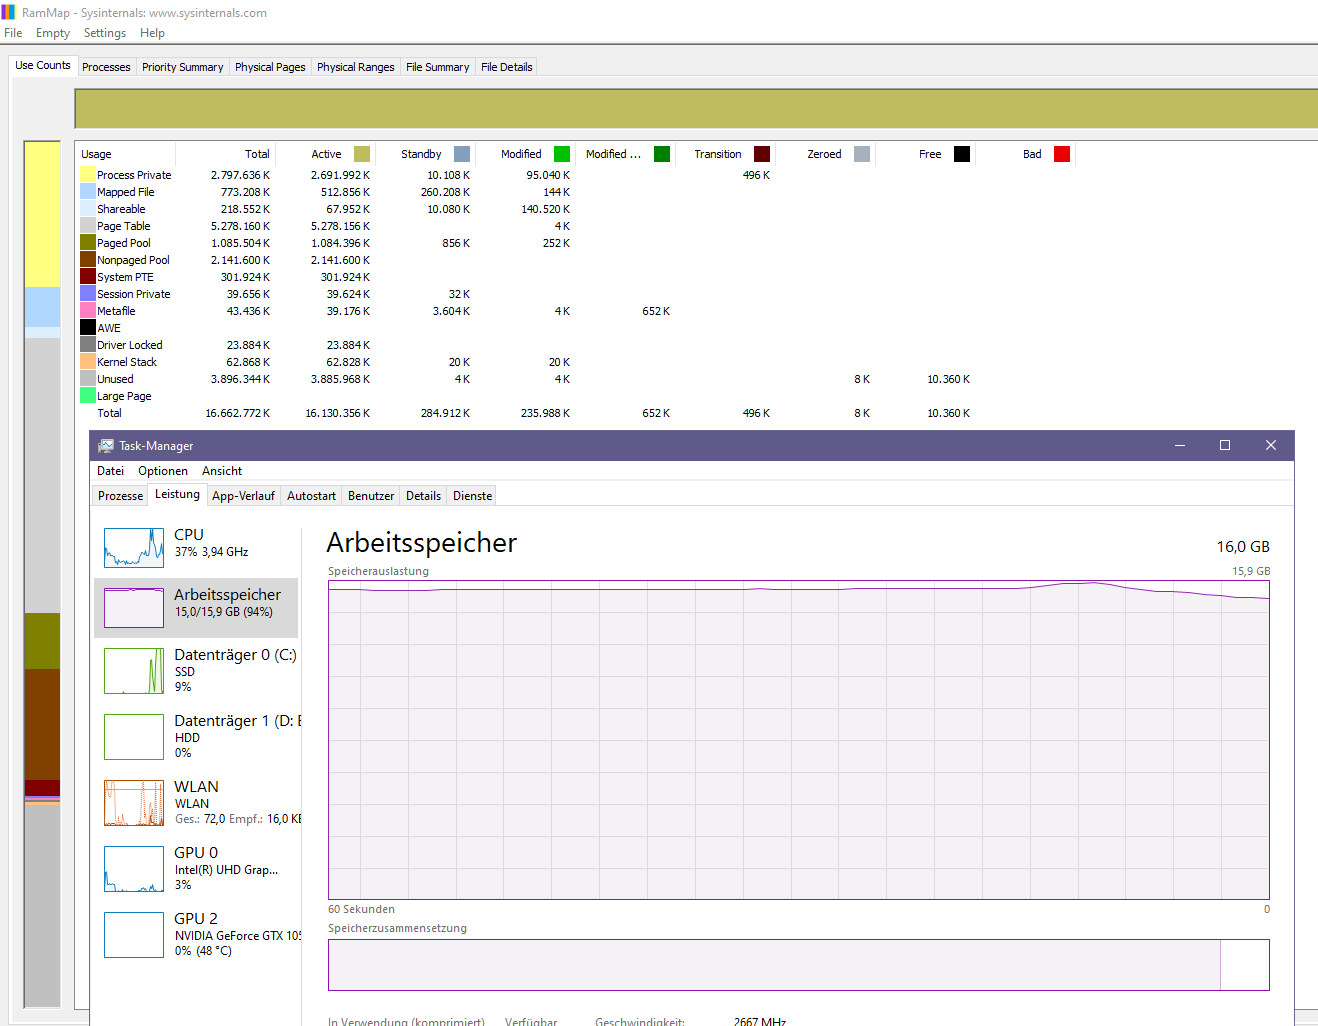Click the Metafile pink swatch
This screenshot has width=1318, height=1026.
(x=88, y=311)
